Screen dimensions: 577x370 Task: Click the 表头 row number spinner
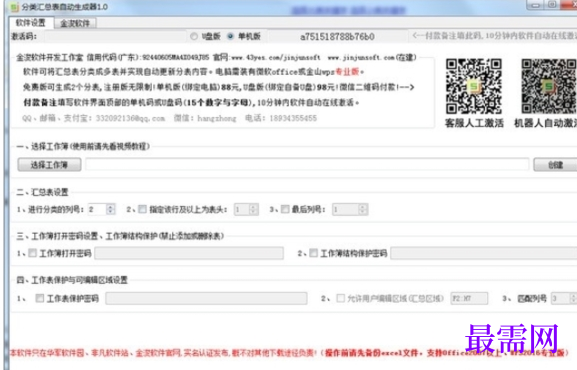coord(246,209)
